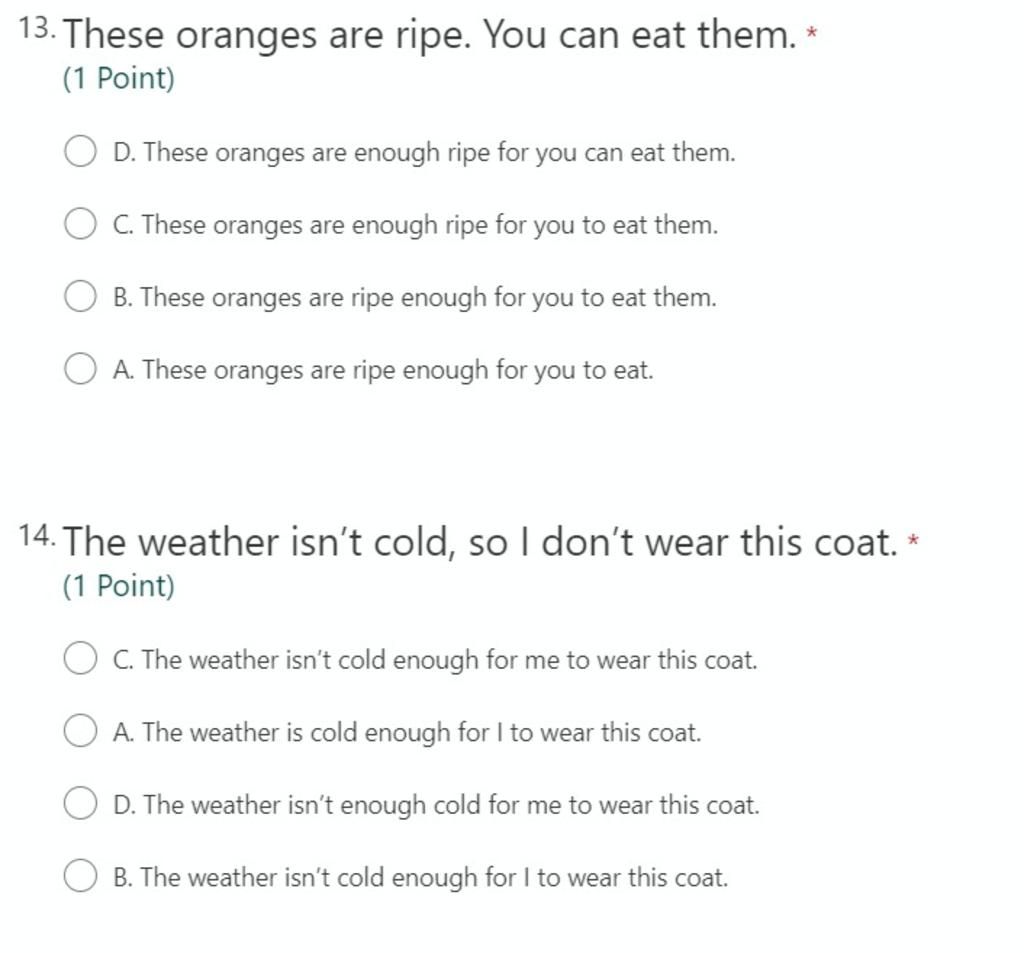The height and width of the screenshot is (953, 1024).
Task: Tick question 14 option B radio circle
Action: tap(80, 876)
